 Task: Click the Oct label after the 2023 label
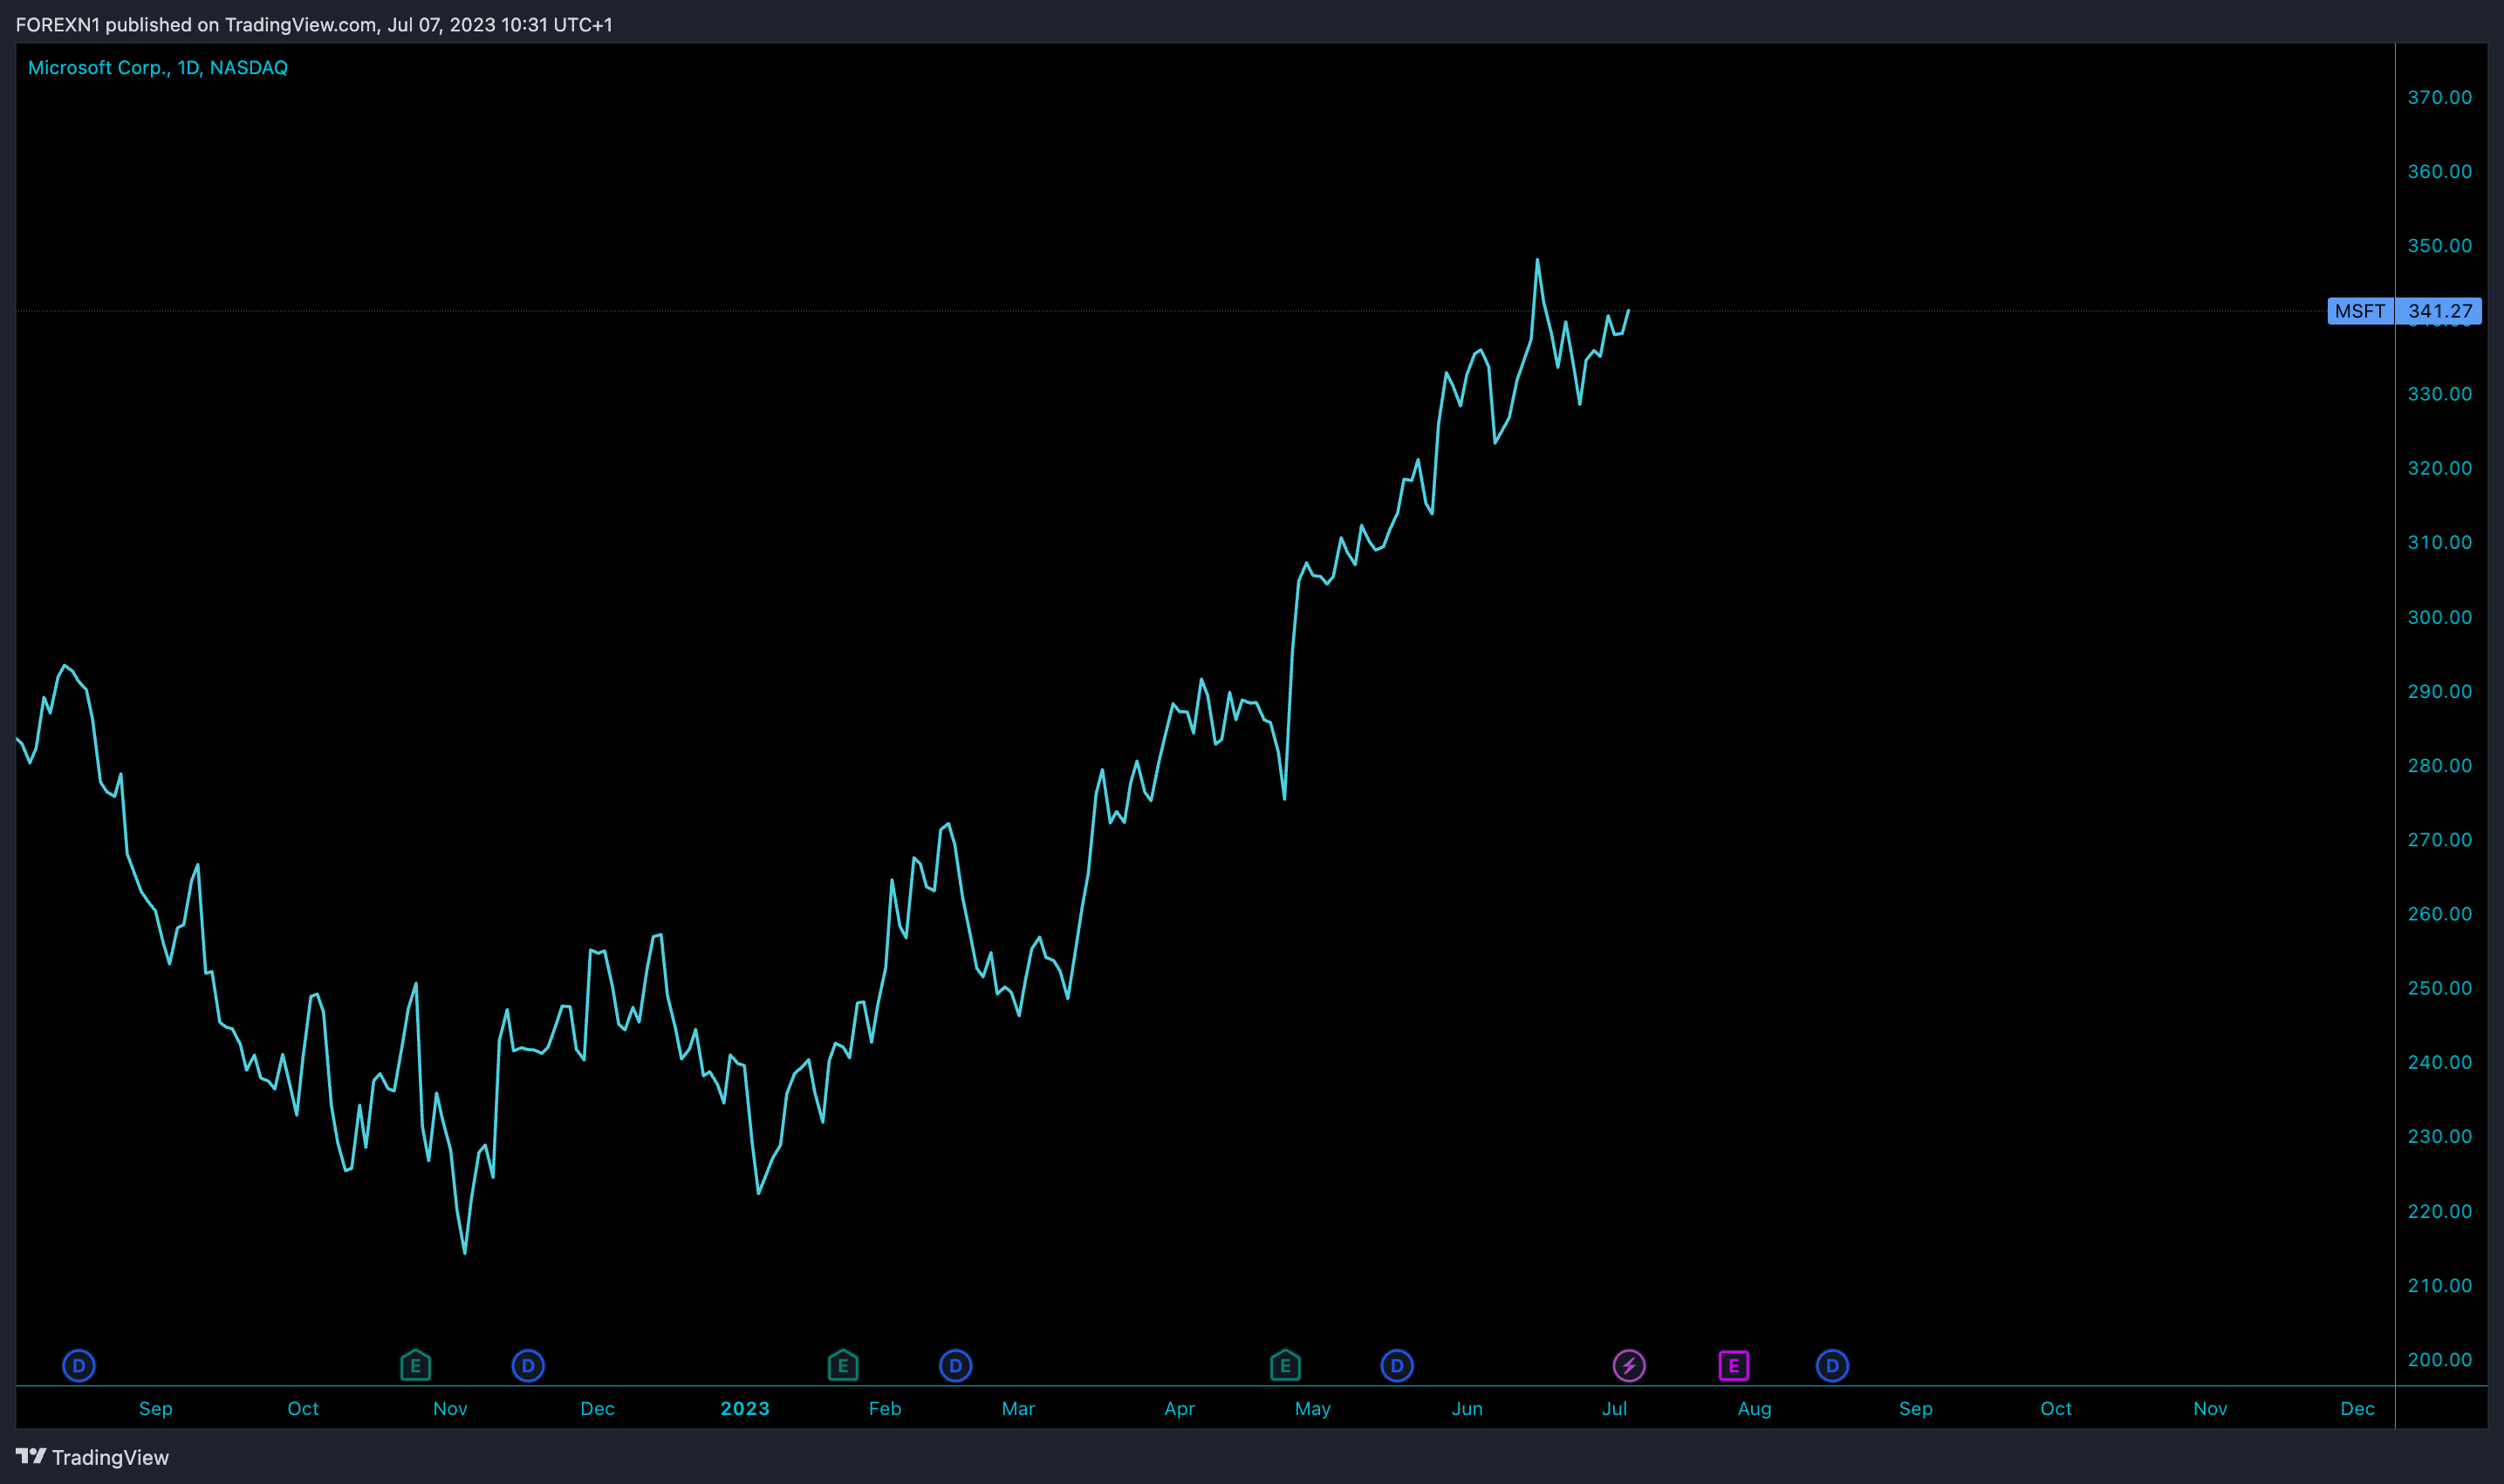(2056, 1408)
